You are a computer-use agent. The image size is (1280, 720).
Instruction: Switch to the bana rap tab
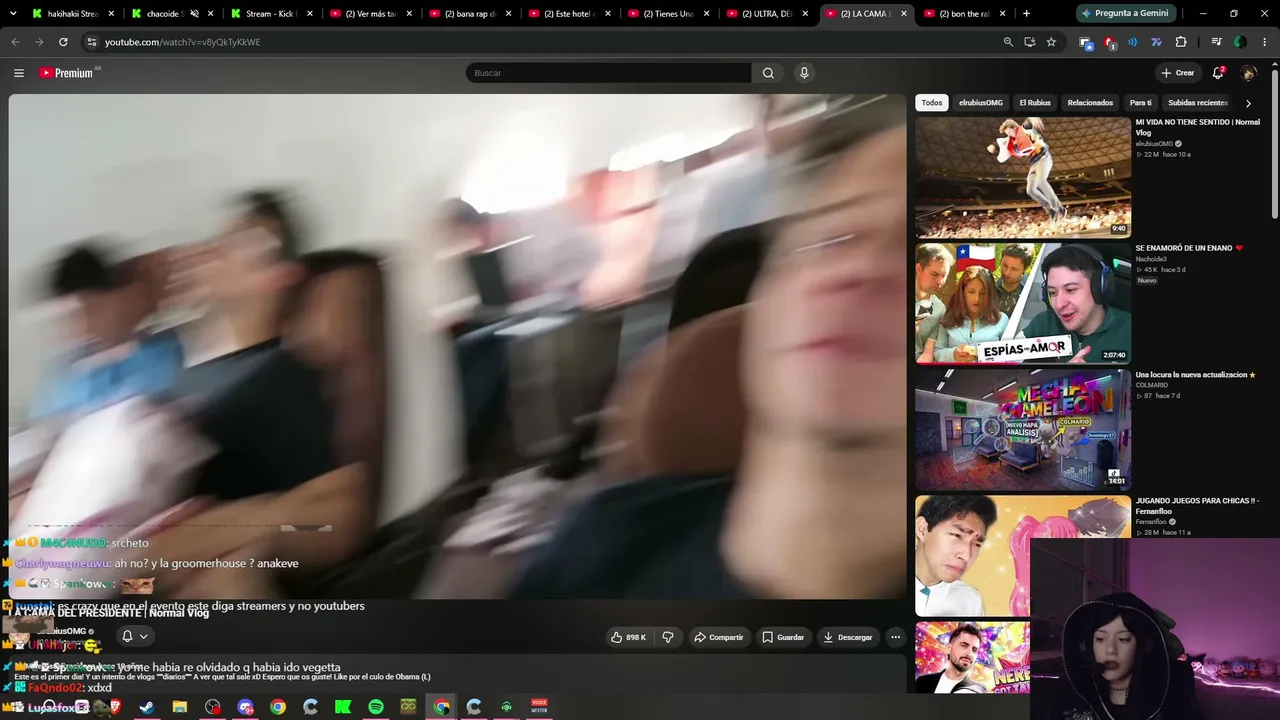463,14
